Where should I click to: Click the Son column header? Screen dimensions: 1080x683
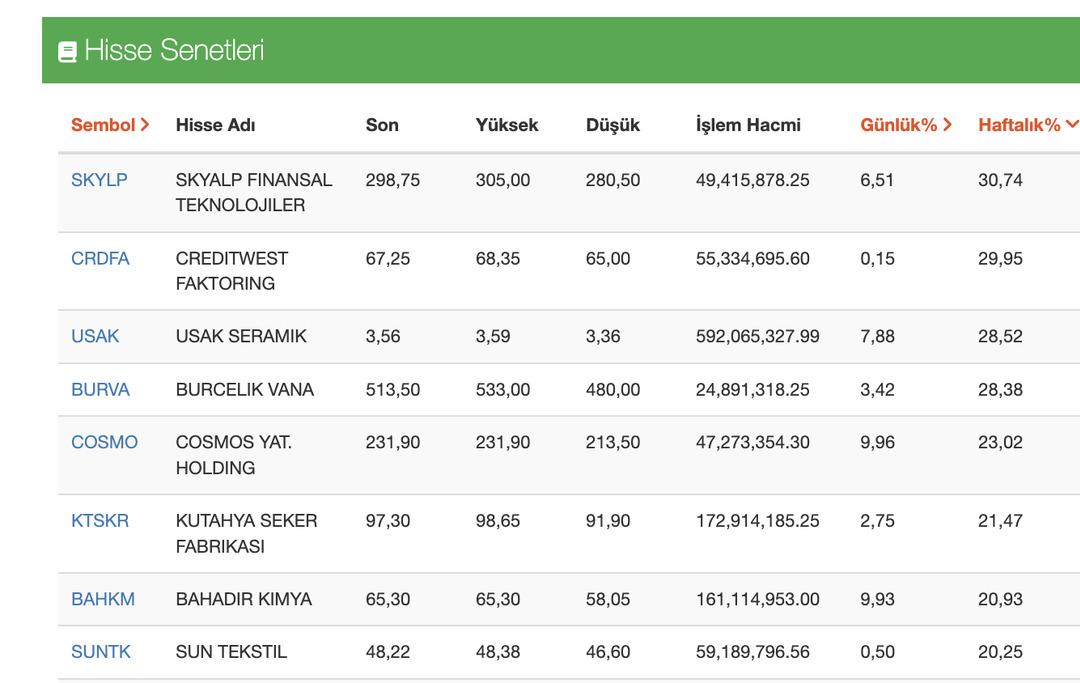[382, 125]
